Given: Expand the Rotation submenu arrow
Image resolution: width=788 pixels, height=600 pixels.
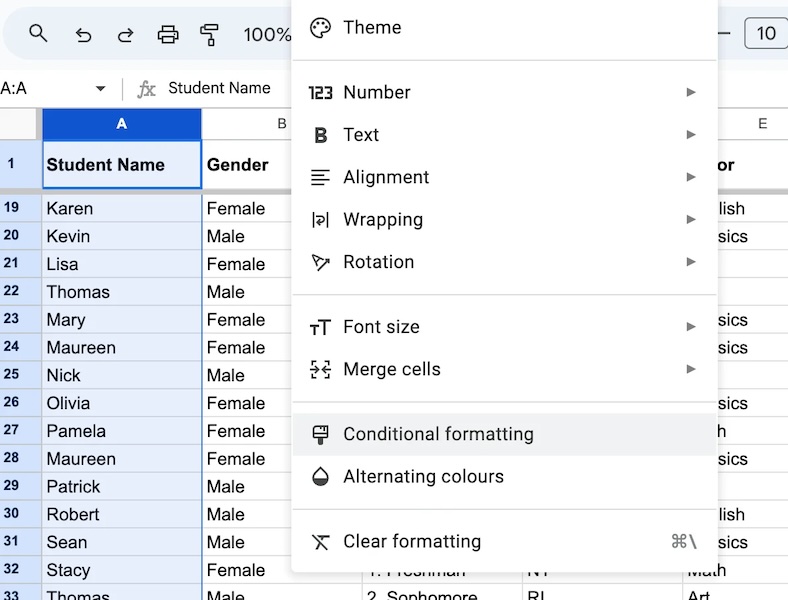Looking at the screenshot, I should pyautogui.click(x=691, y=261).
